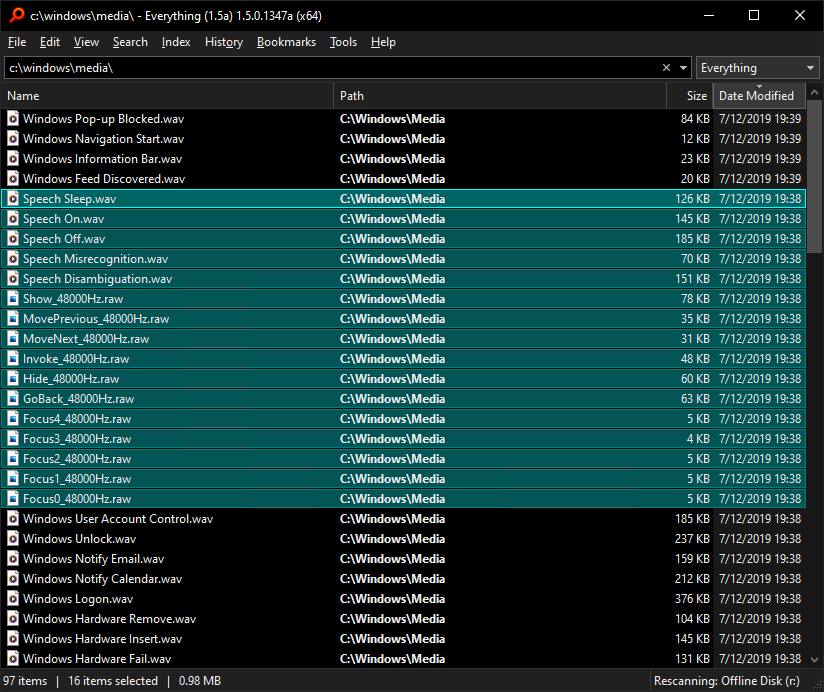Sort results by the Name column header
The width and height of the screenshot is (824, 692).
point(167,96)
